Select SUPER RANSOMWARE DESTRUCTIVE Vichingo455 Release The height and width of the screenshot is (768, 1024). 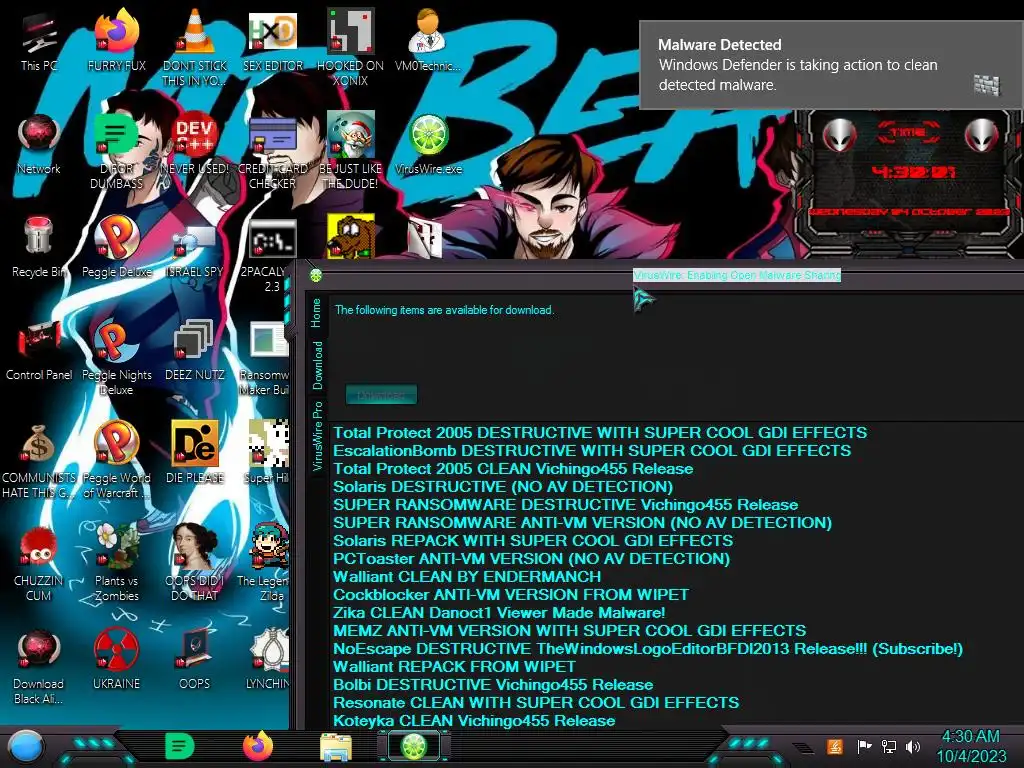(x=566, y=505)
